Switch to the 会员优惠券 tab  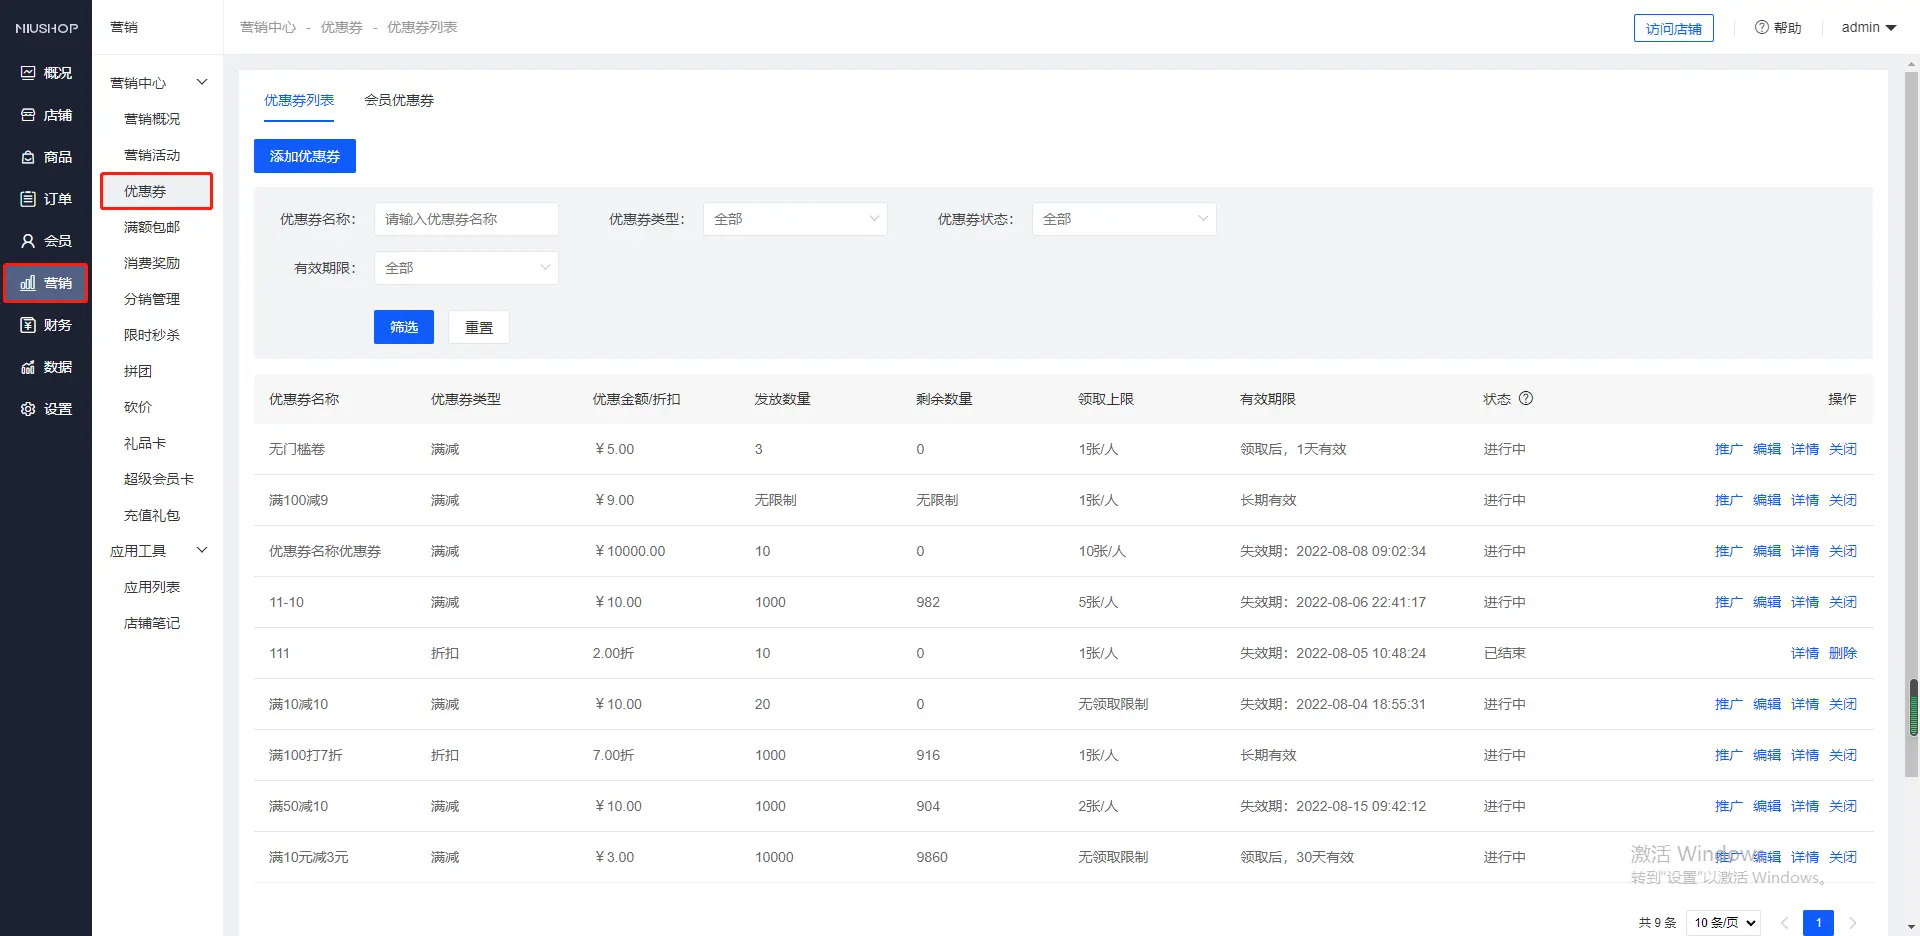click(399, 100)
